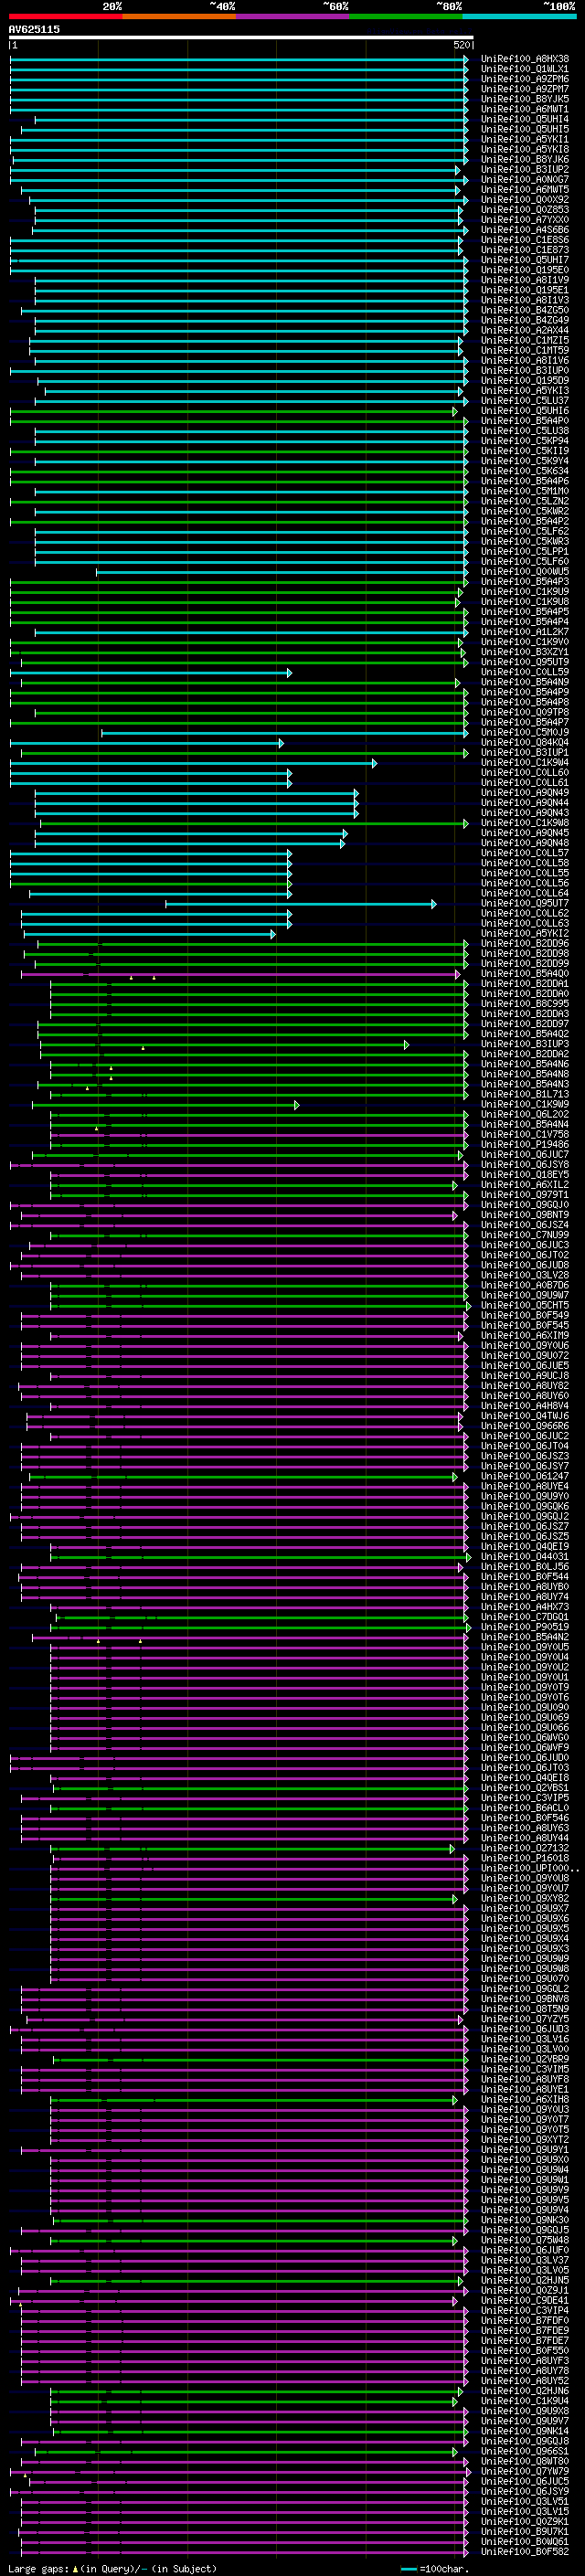Click hit label UniRef100_Q5UHI4
The image size is (585, 2576).
click(525, 119)
